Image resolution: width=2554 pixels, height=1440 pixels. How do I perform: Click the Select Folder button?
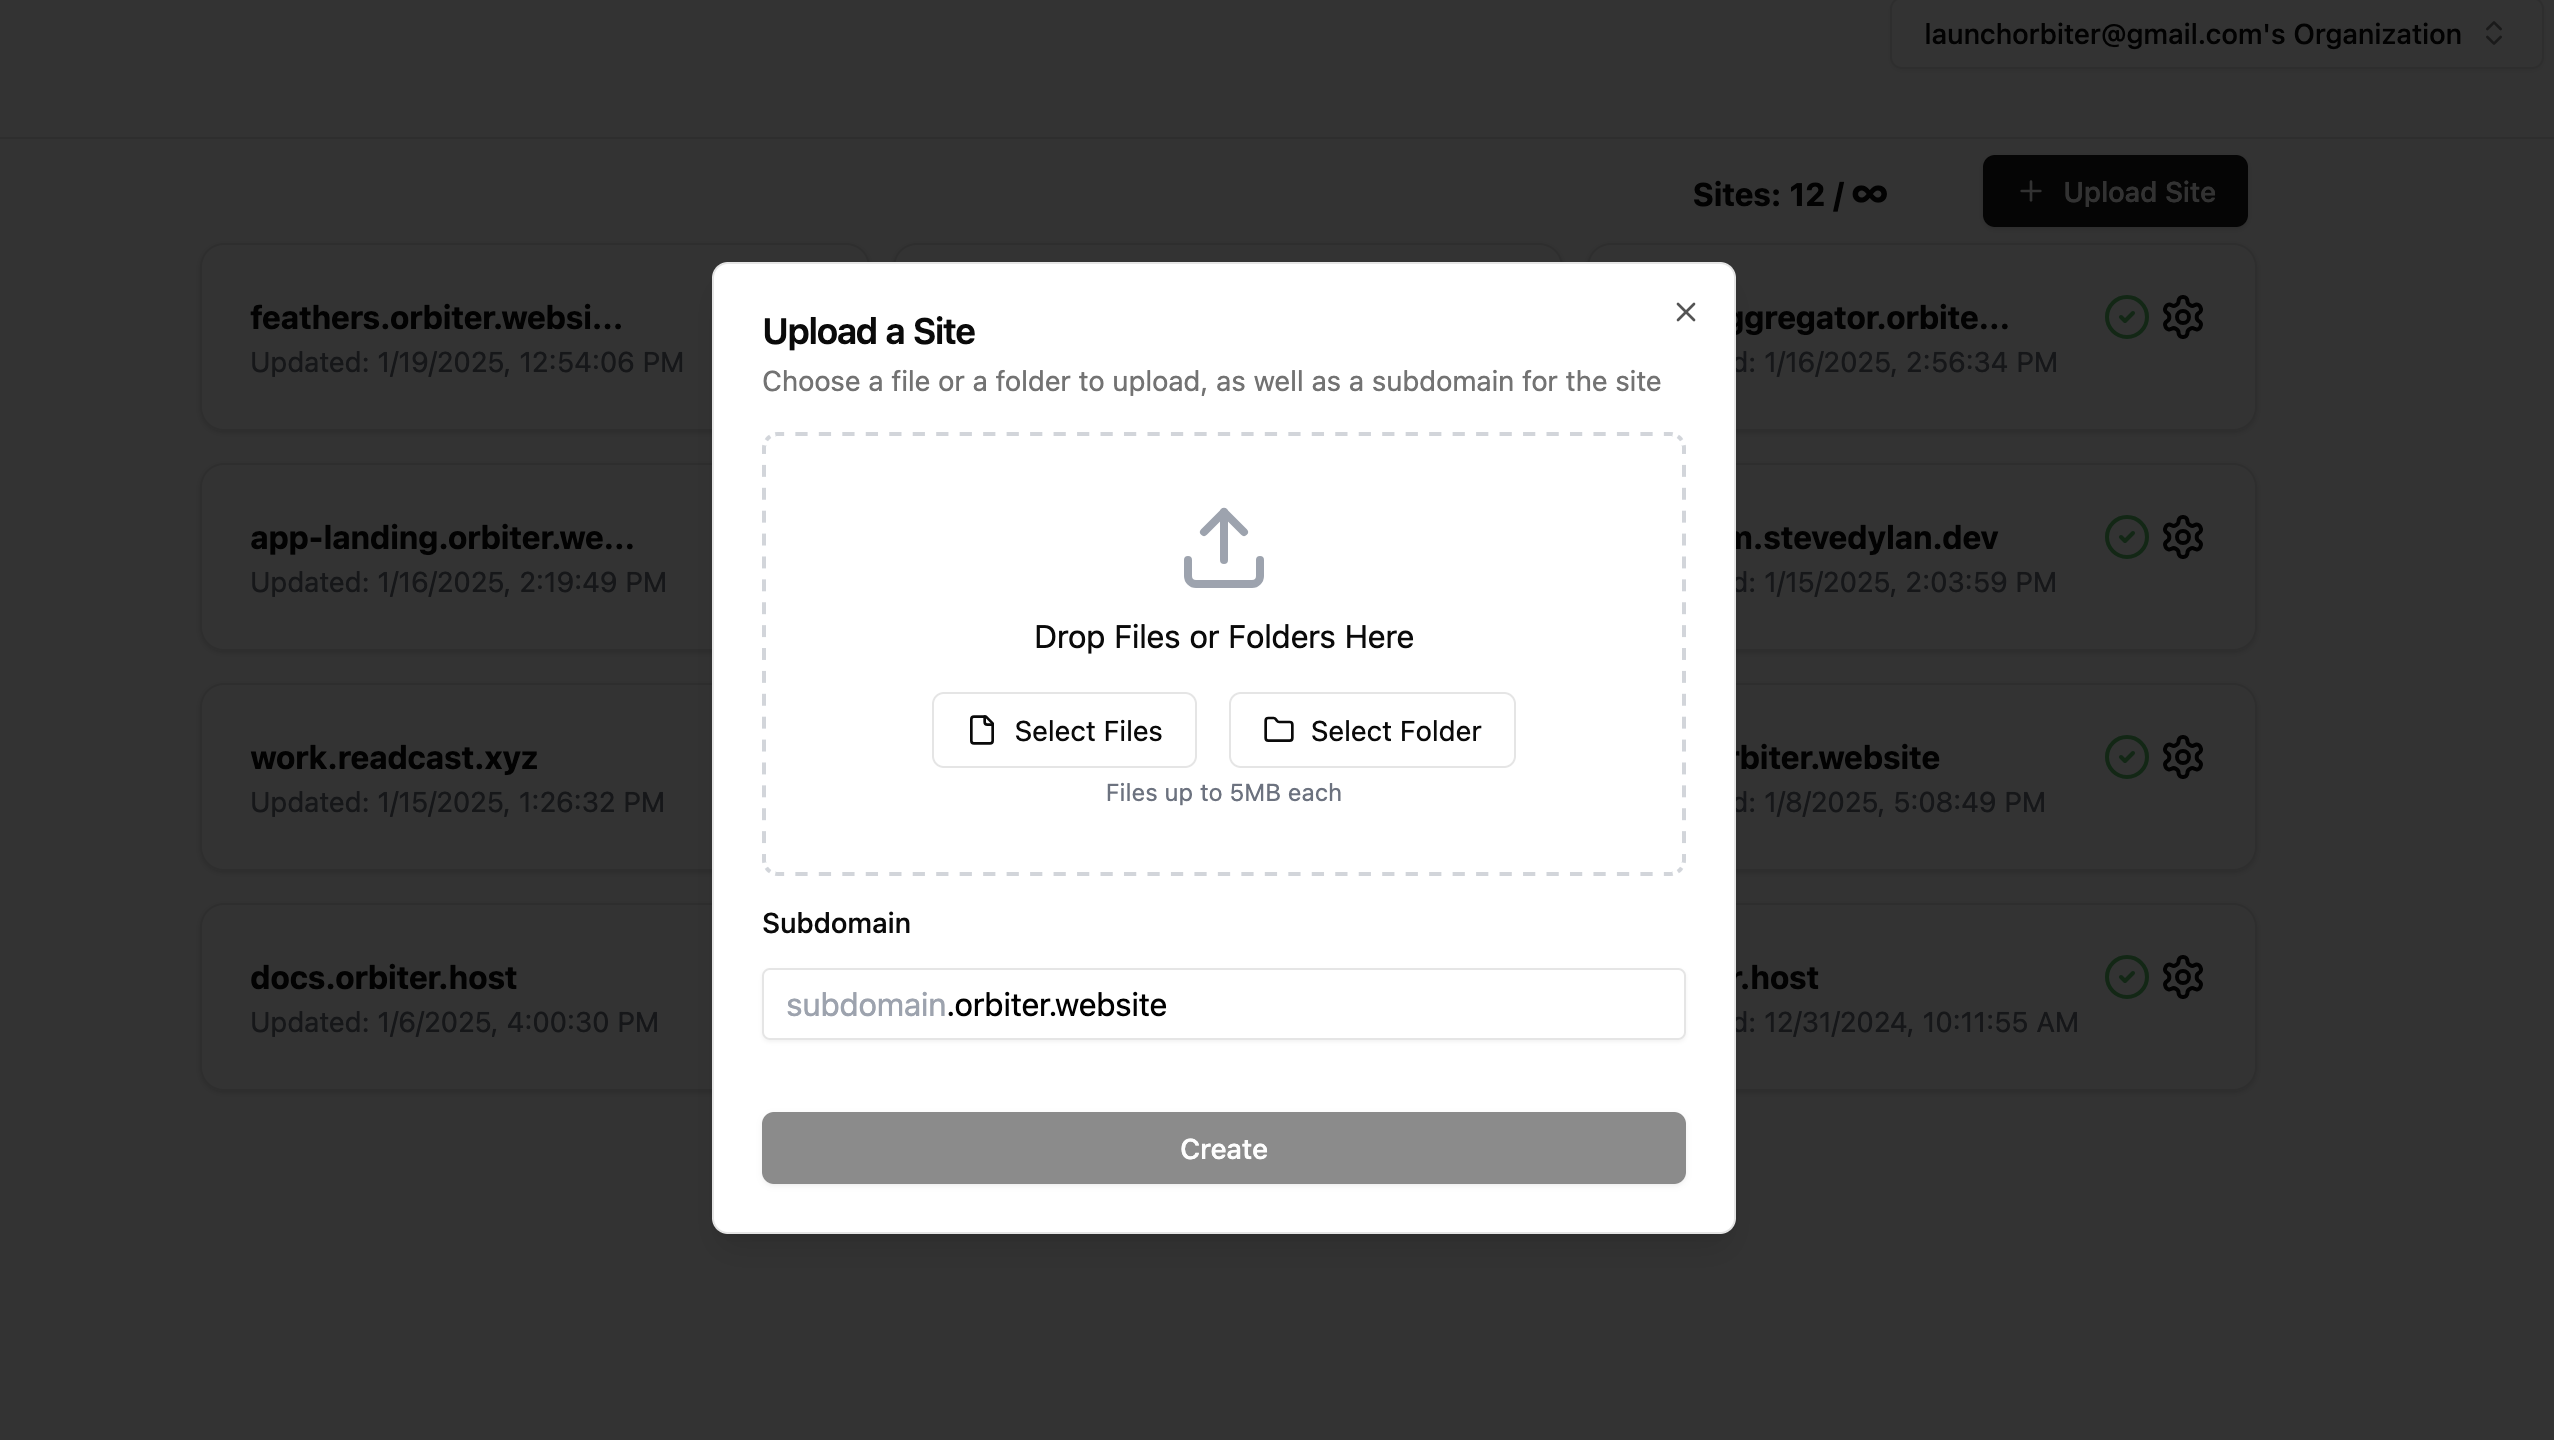pyautogui.click(x=1371, y=730)
